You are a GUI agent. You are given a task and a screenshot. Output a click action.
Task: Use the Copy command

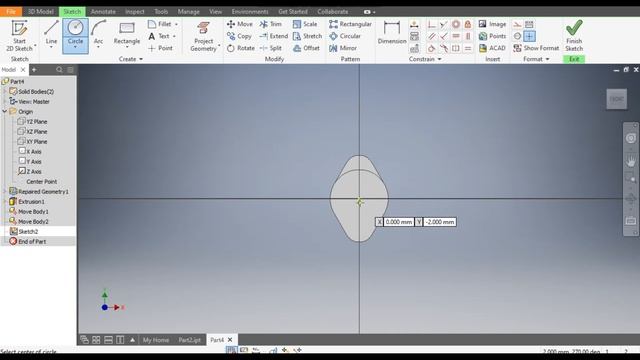(239, 36)
